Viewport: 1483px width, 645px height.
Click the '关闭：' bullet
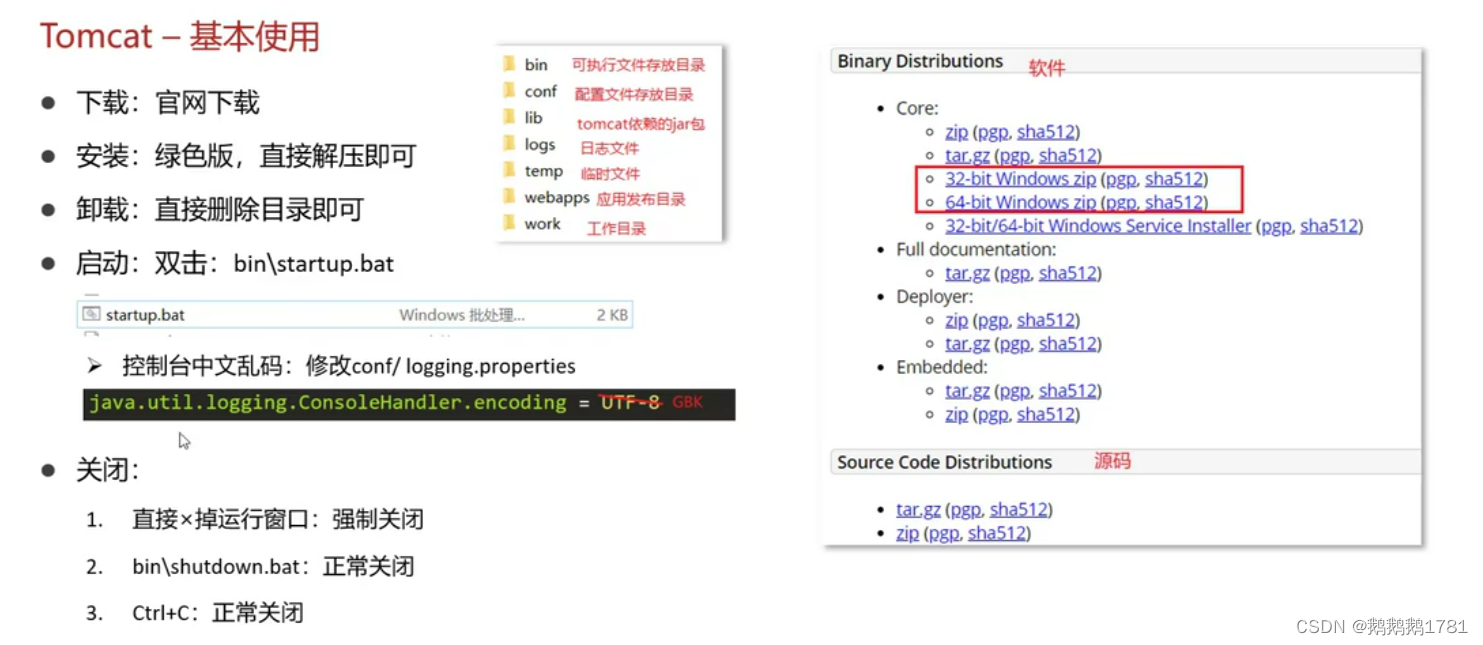(x=108, y=469)
